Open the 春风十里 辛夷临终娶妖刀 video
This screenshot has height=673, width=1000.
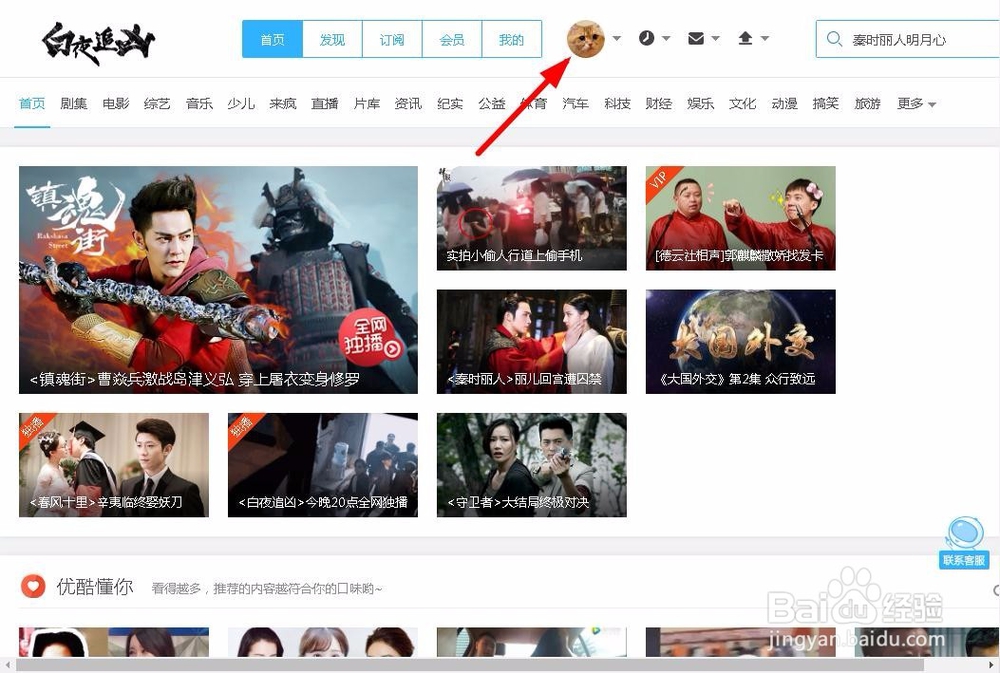coord(114,464)
